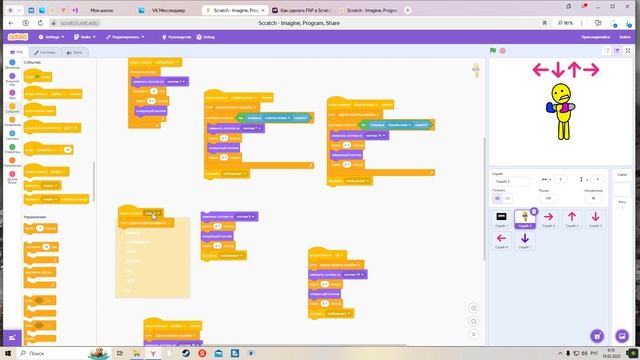Open the message dropdown on the top hat block

[167, 62]
